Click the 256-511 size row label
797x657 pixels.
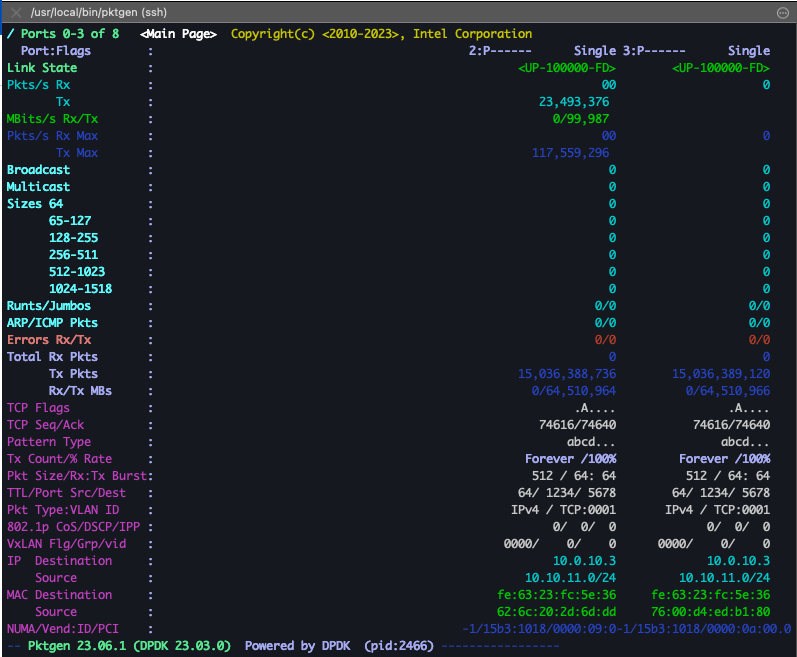[74, 255]
